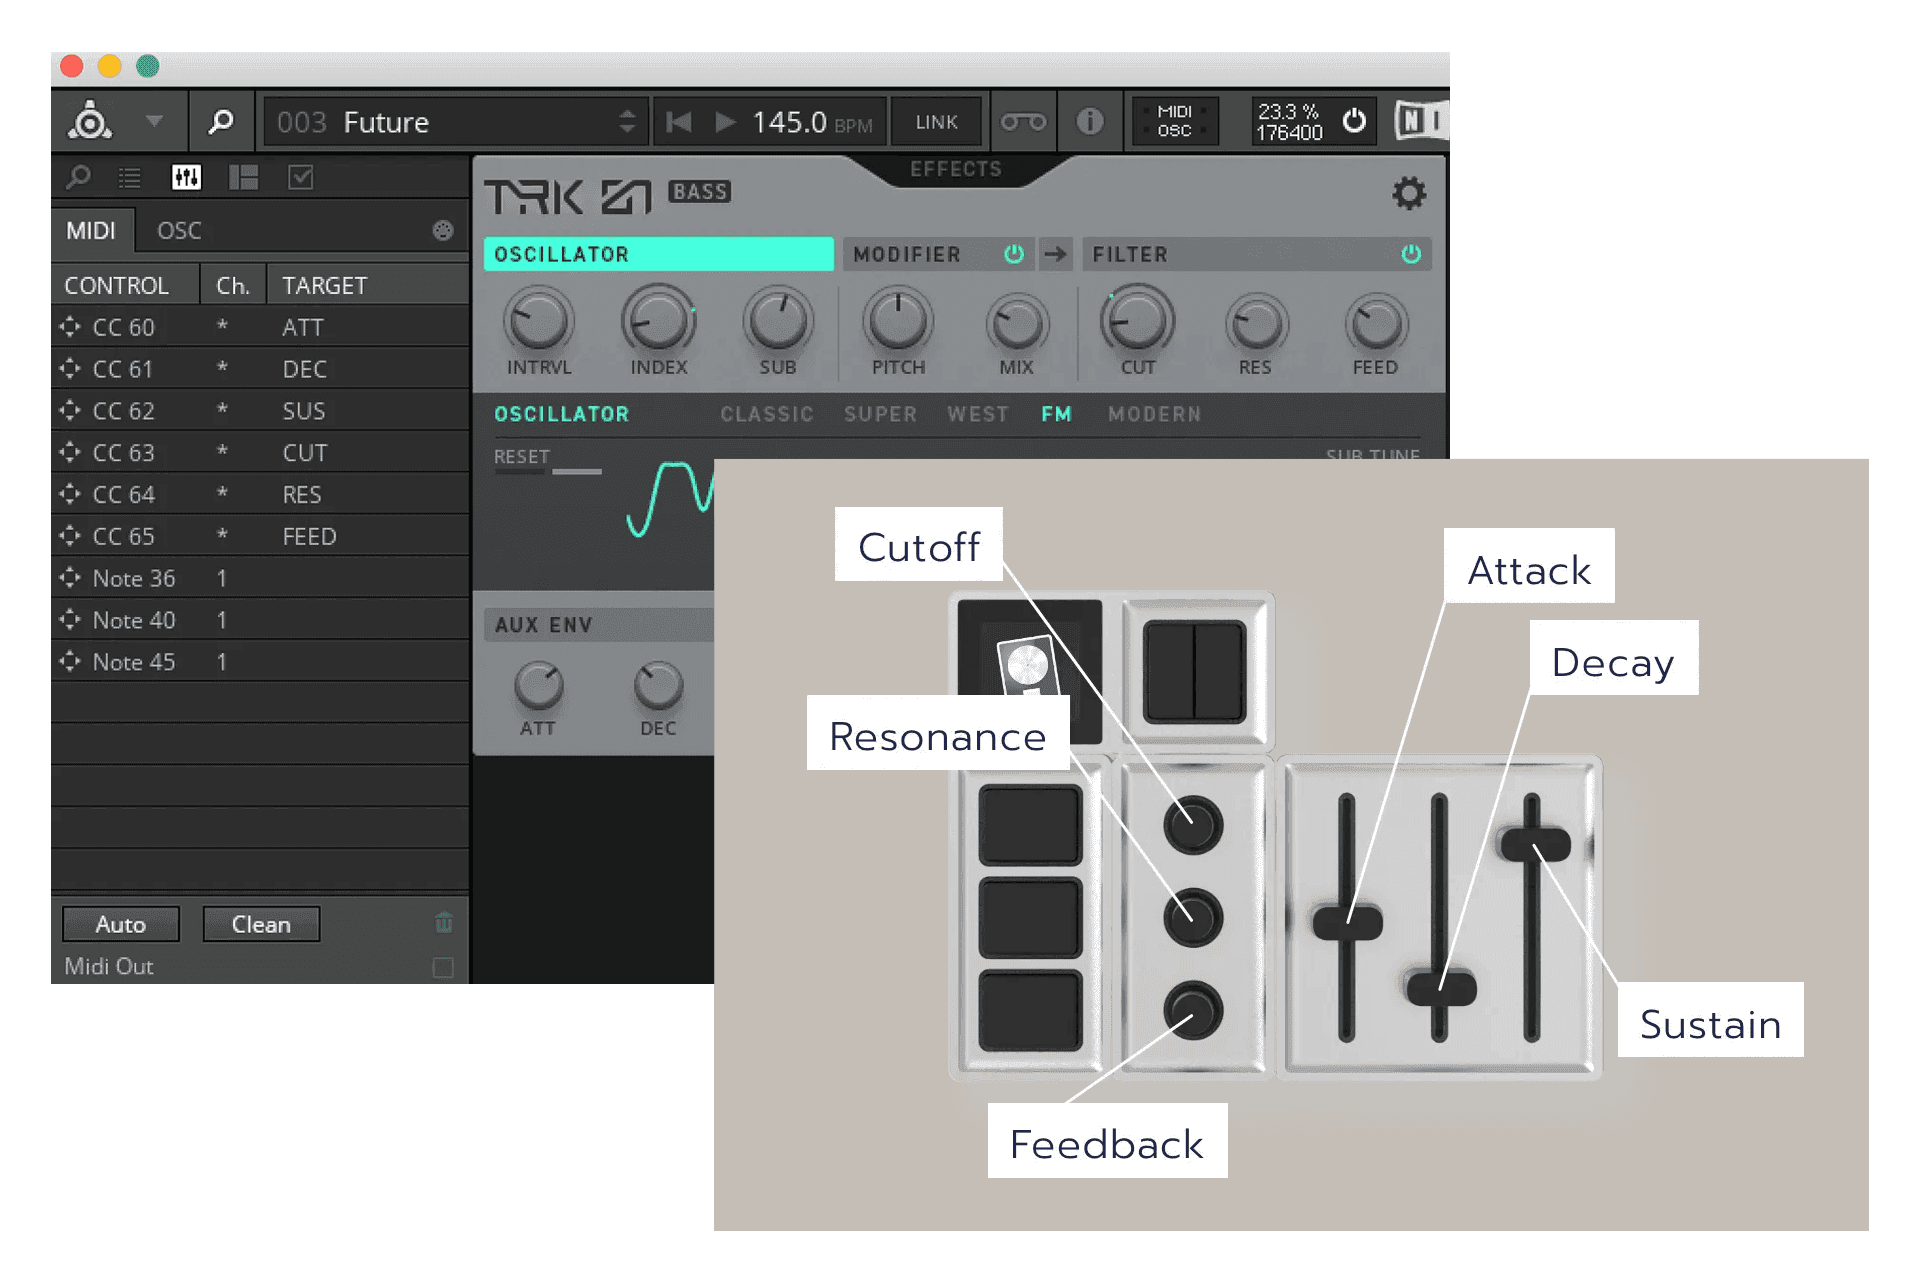Click the INTRVL knob
Image resolution: width=1920 pixels, height=1280 pixels.
click(x=539, y=321)
